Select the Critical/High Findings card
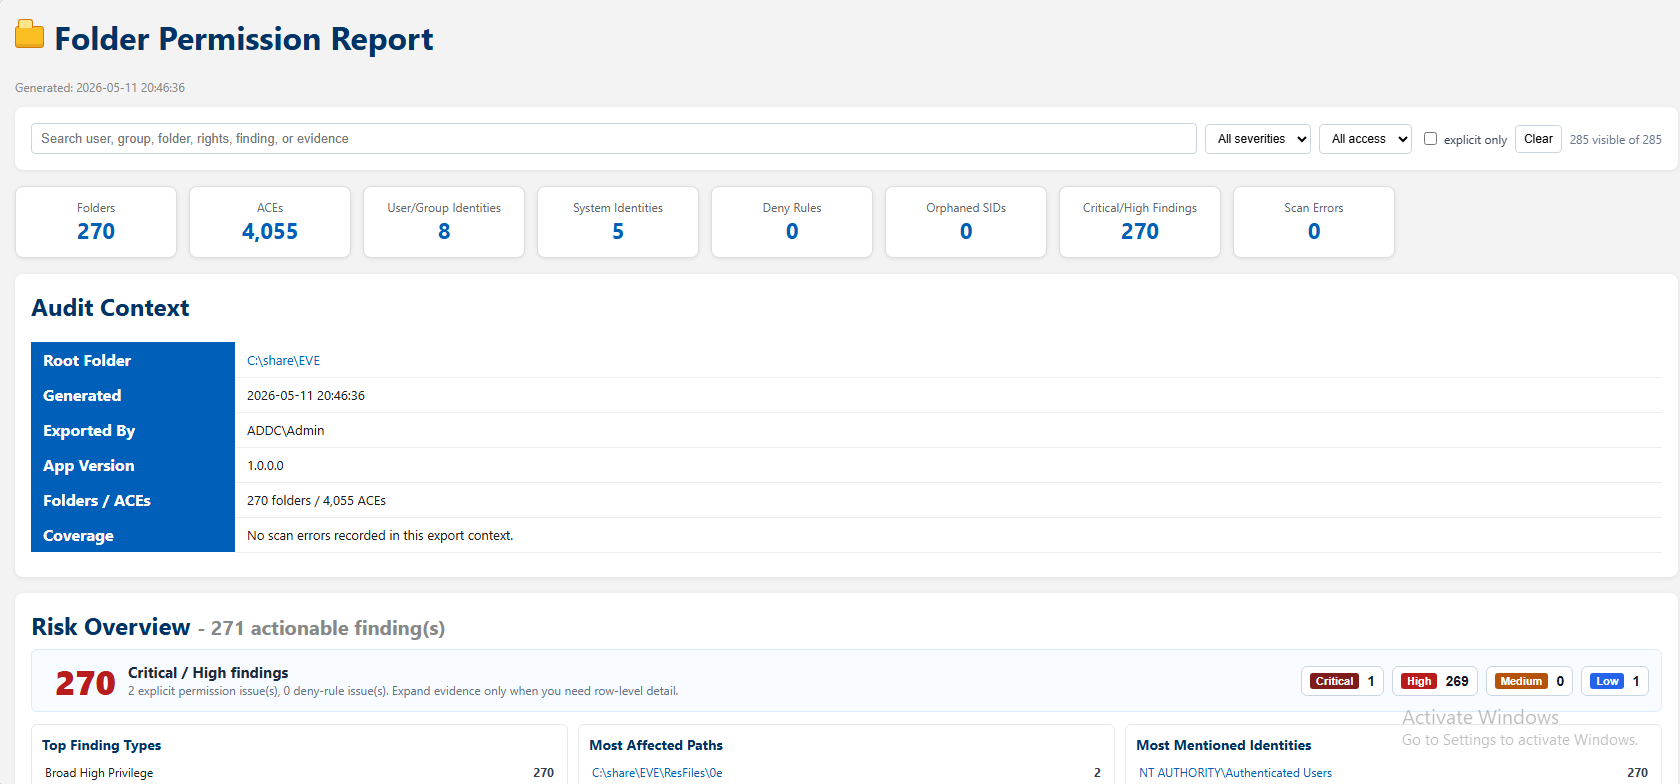The image size is (1680, 784). coord(1140,222)
